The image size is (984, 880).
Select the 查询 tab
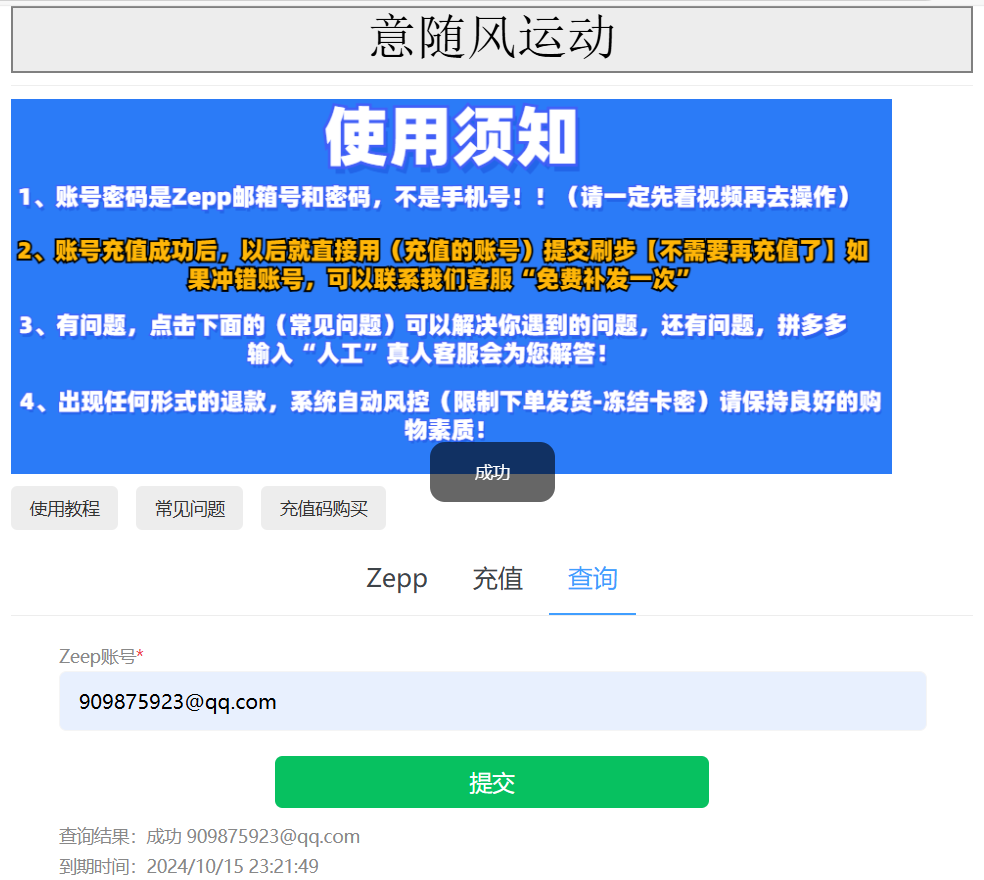tap(592, 578)
